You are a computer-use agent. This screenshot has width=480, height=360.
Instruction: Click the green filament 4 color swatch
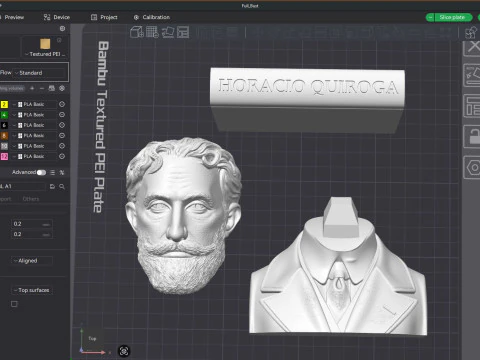(4, 115)
